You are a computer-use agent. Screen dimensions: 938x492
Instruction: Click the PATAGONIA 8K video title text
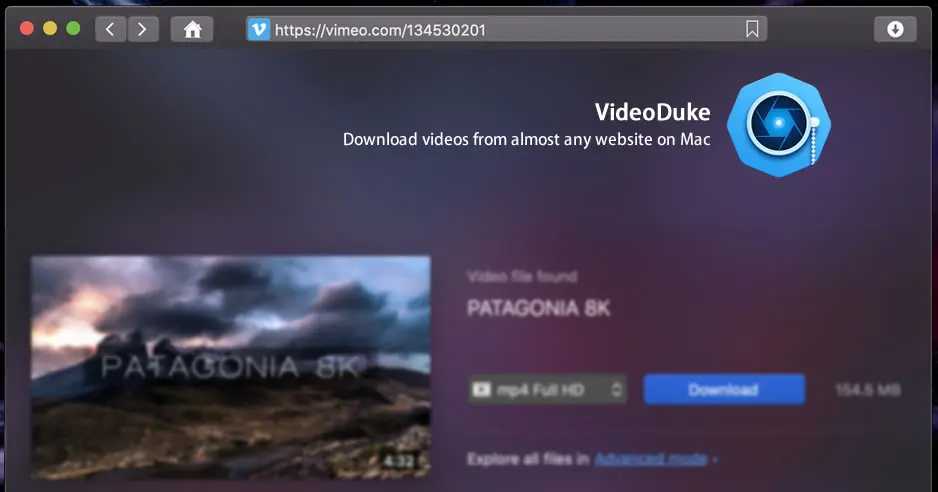click(538, 308)
